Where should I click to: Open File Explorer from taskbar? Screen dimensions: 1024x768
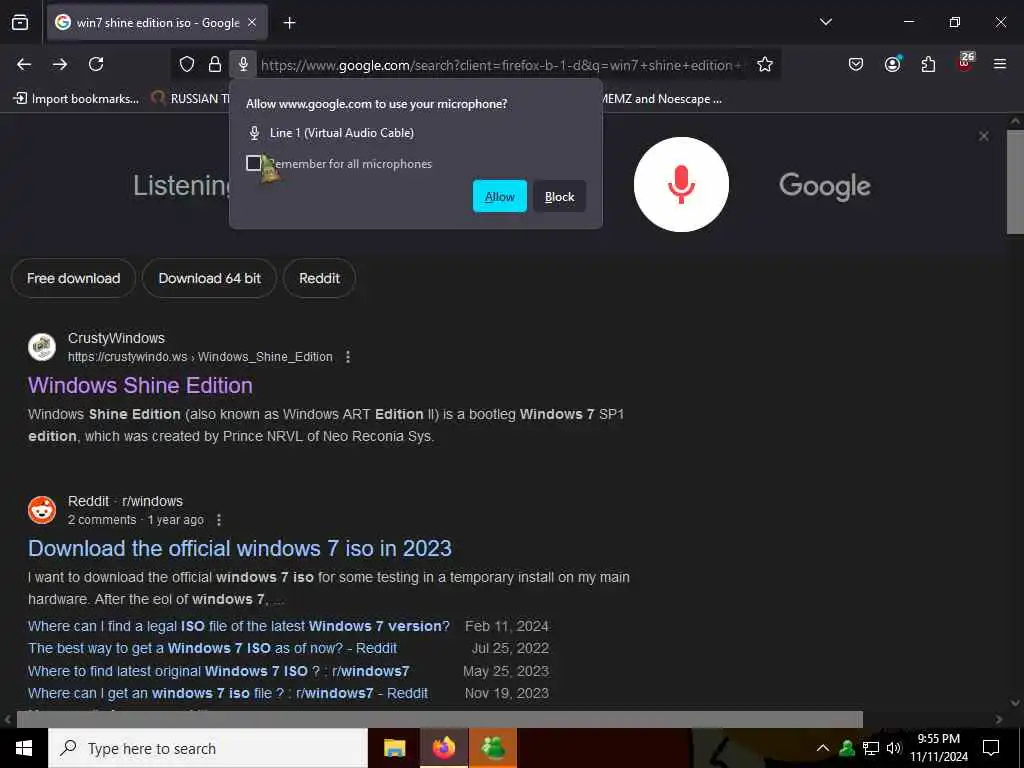[x=394, y=748]
